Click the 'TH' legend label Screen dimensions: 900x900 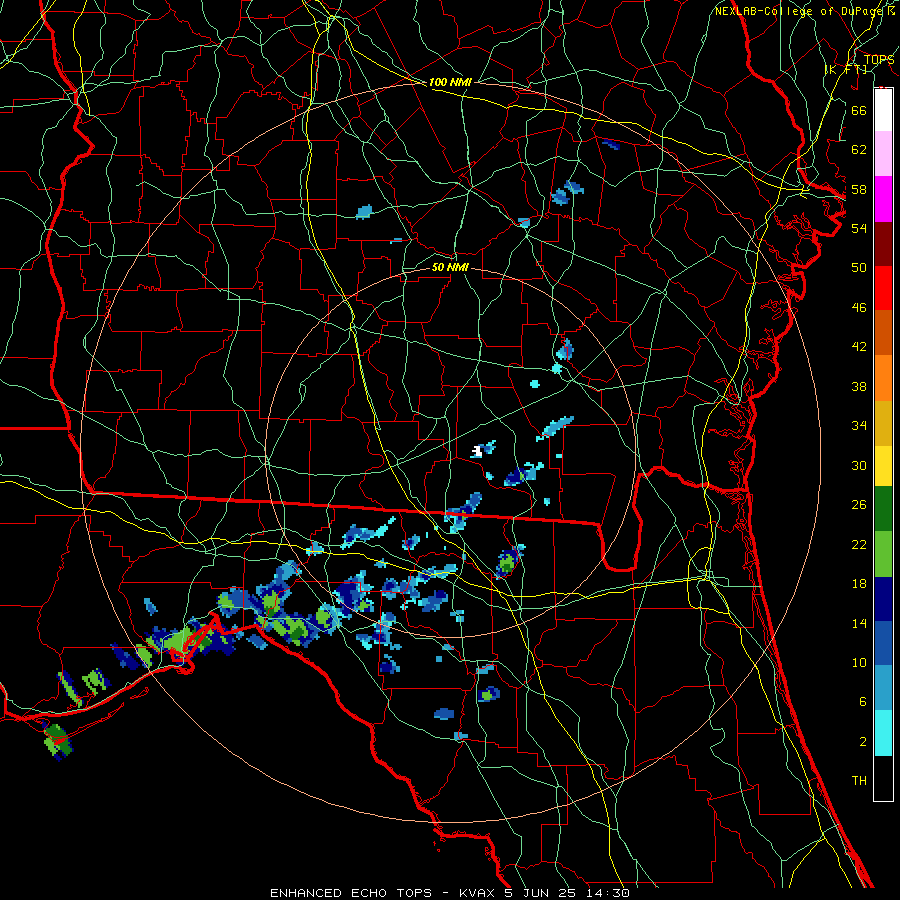pos(859,781)
